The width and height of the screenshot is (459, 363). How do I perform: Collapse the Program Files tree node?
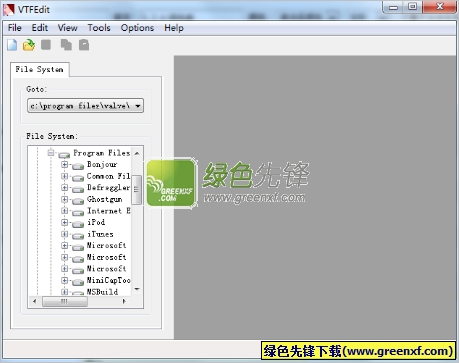(x=51, y=153)
